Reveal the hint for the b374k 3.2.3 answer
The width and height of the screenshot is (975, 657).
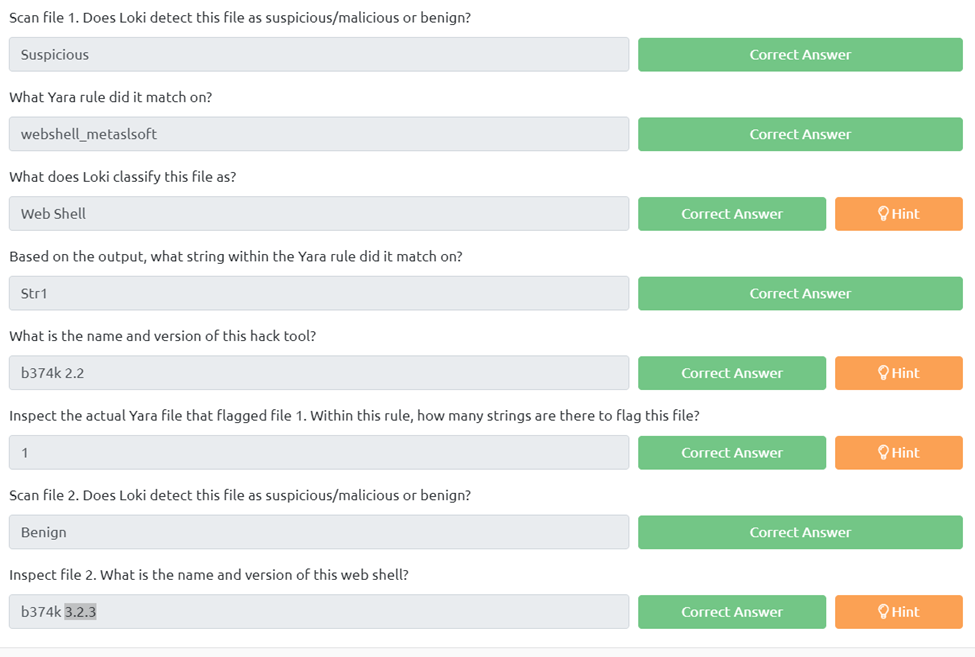[x=898, y=612]
